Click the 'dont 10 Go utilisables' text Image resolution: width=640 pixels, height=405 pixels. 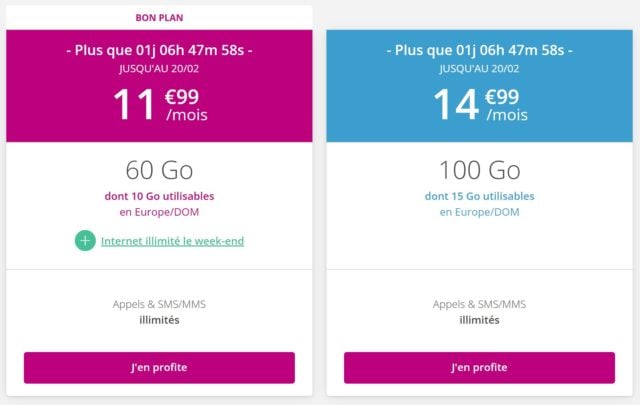(x=159, y=196)
